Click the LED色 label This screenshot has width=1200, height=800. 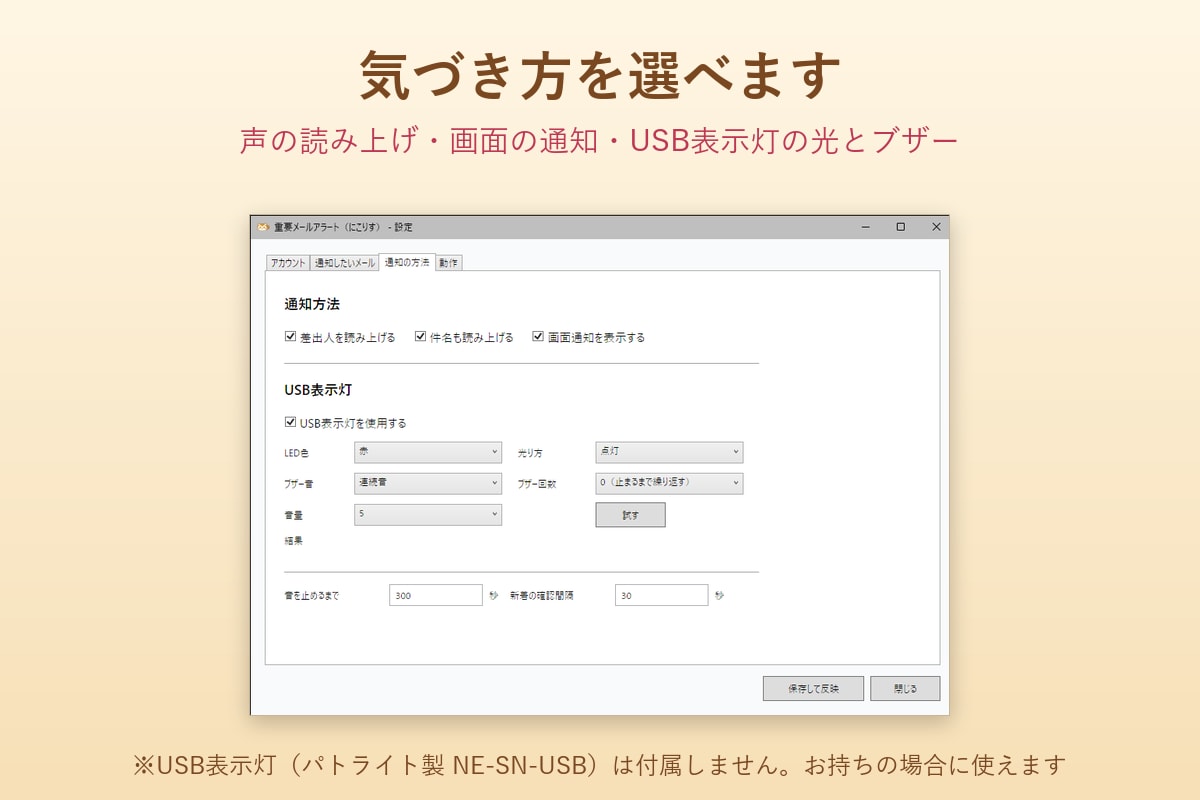(x=297, y=453)
